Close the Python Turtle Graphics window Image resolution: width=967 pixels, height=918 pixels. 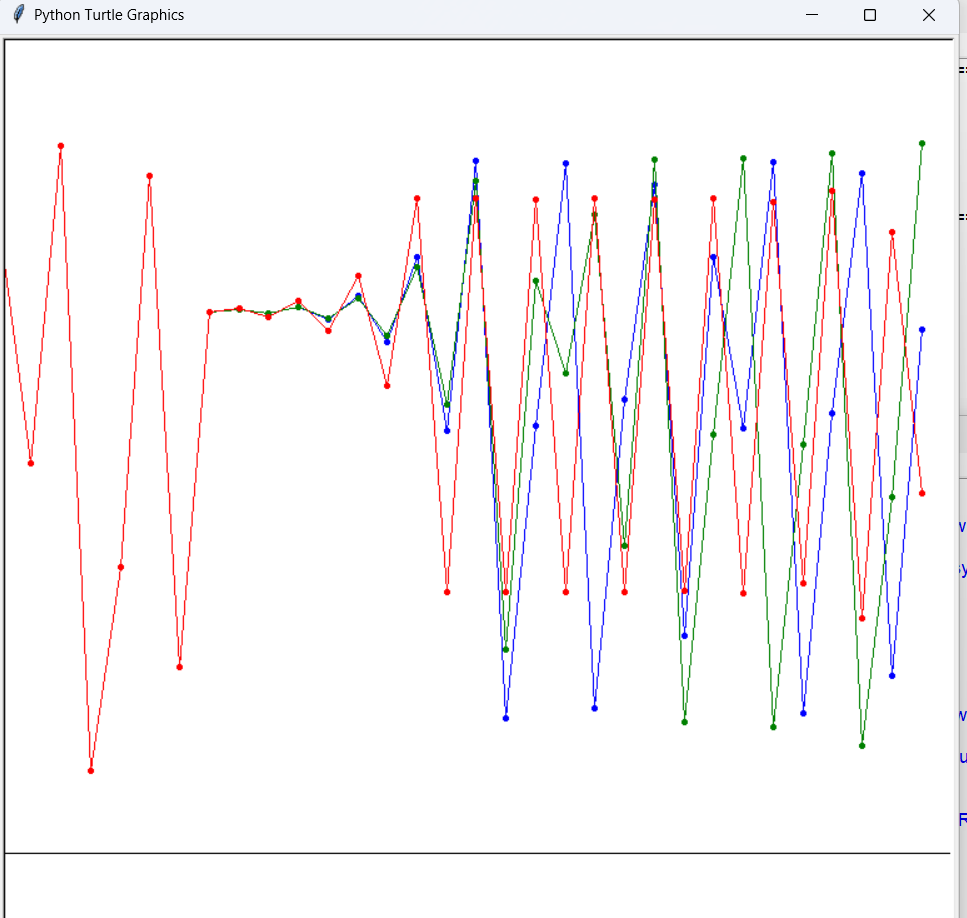(x=928, y=15)
